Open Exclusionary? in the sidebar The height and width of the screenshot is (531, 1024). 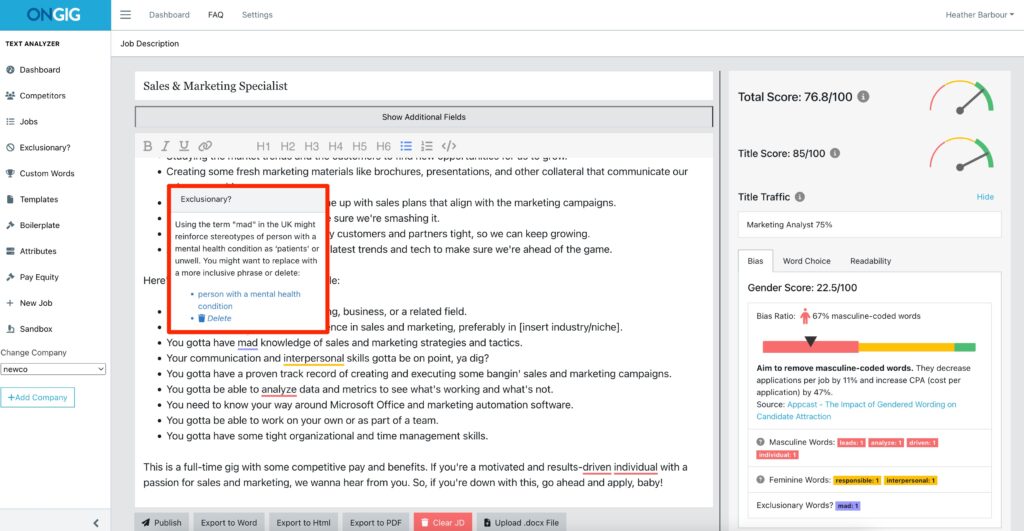pyautogui.click(x=44, y=148)
